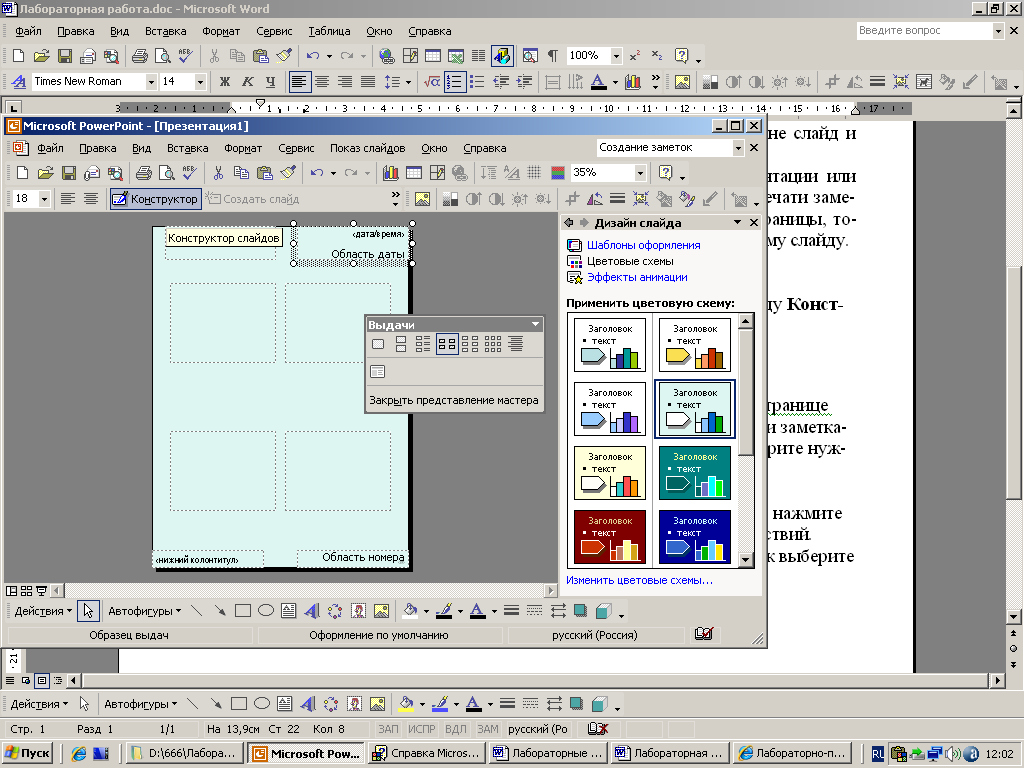Screen dimensions: 1024x768
Task: Open Word font name Times New Roman dropdown
Action: [x=151, y=82]
